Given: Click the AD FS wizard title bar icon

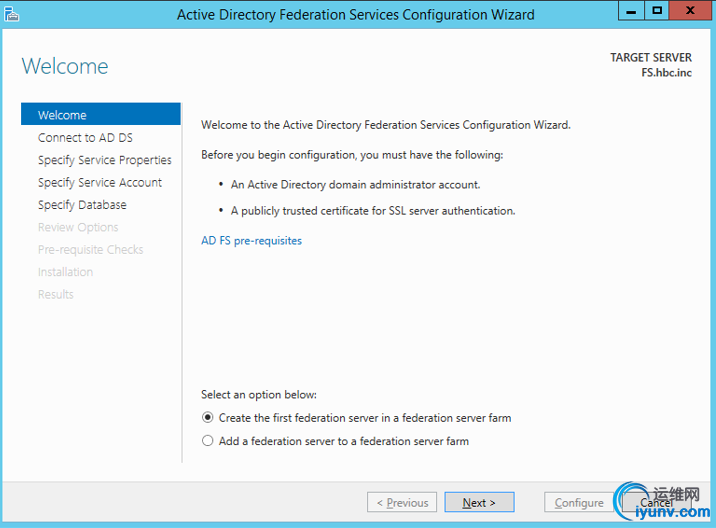Looking at the screenshot, I should [x=11, y=14].
